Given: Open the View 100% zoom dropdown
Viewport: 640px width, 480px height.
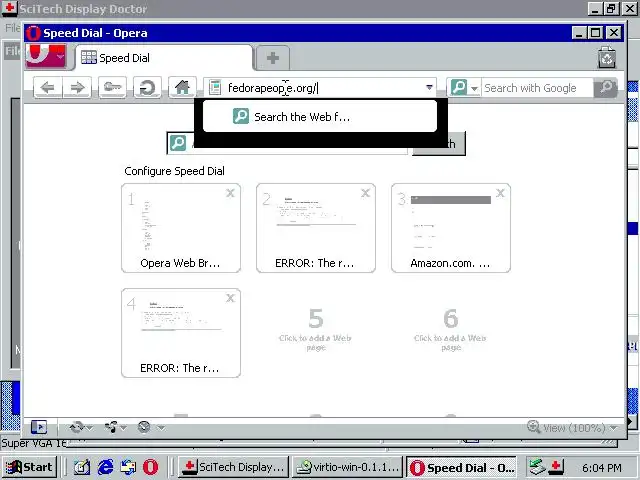Looking at the screenshot, I should [572, 427].
